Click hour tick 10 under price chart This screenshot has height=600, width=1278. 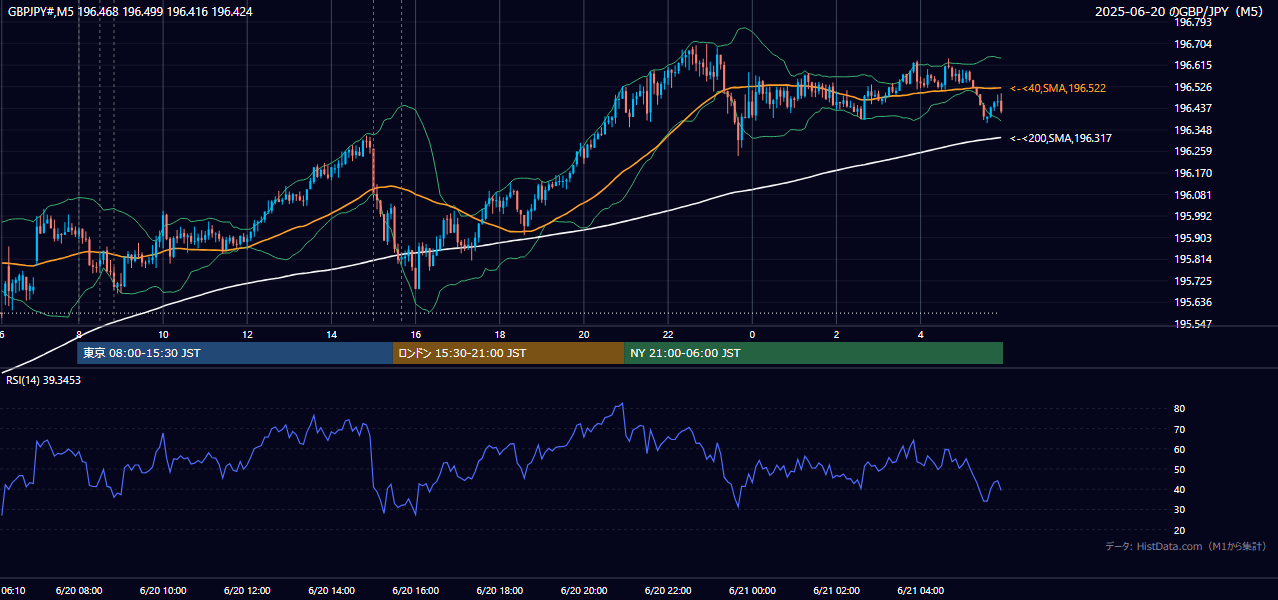pyautogui.click(x=162, y=334)
